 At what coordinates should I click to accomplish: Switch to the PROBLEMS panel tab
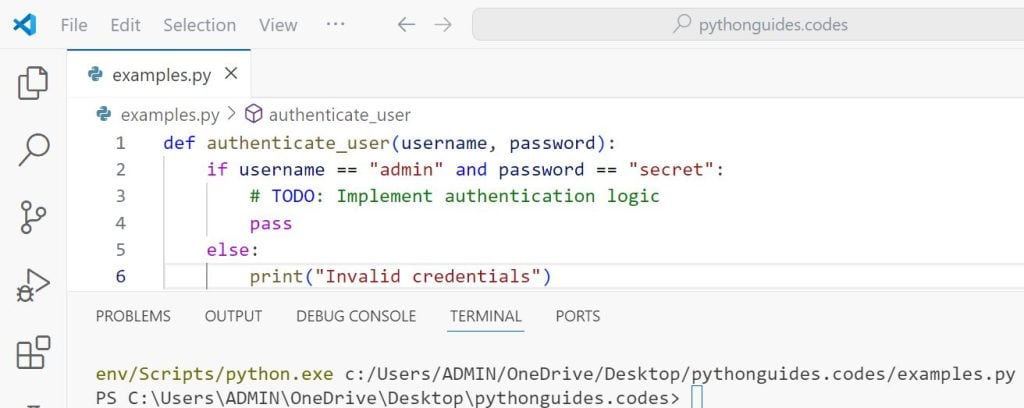(133, 316)
